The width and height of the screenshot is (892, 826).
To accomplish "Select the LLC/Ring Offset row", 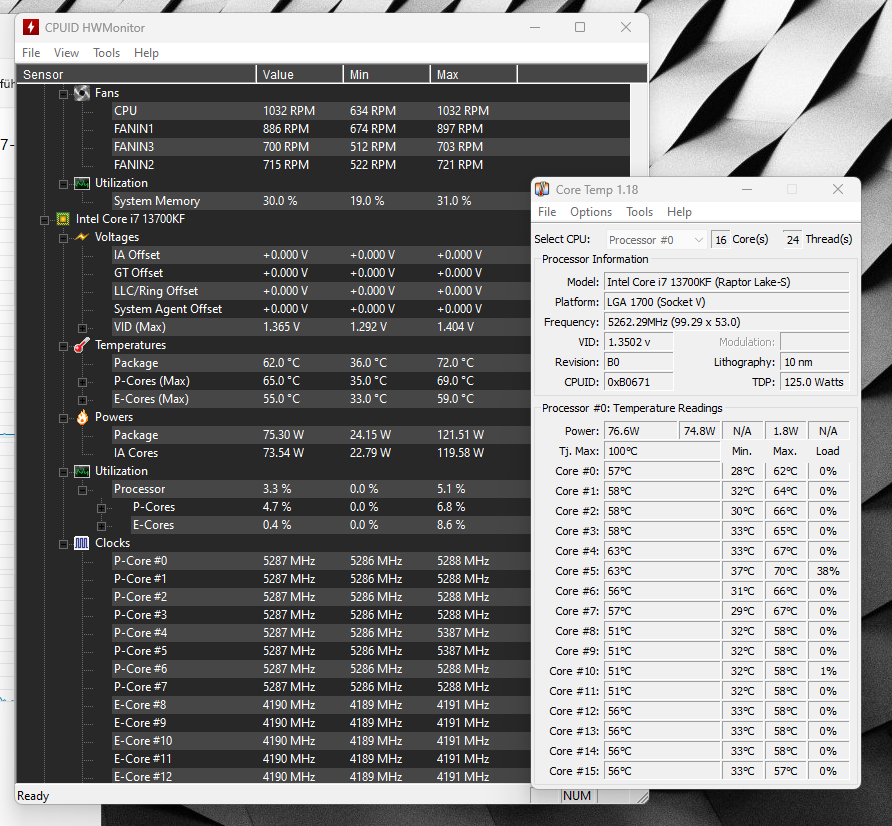I will point(321,291).
